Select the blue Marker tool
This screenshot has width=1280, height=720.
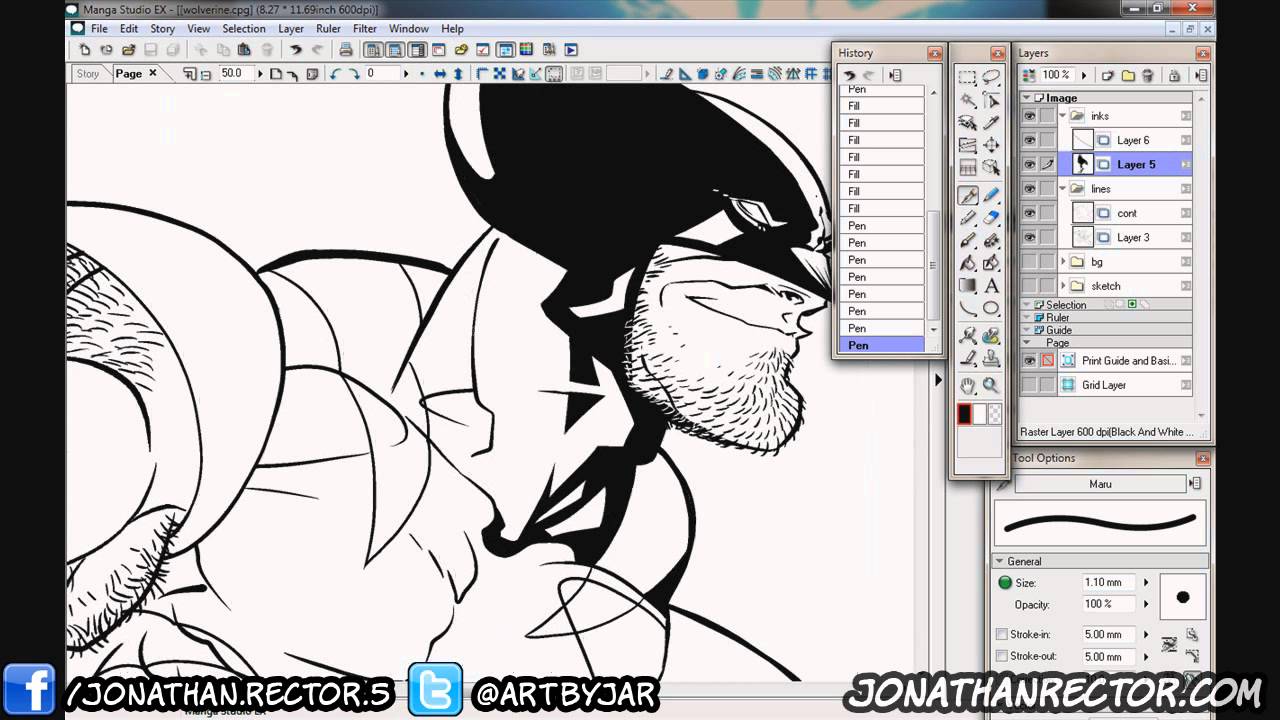(x=991, y=196)
